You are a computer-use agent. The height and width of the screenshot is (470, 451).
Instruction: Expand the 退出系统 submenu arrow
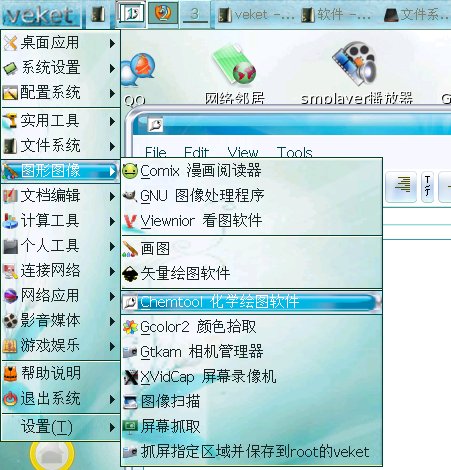[x=113, y=399]
